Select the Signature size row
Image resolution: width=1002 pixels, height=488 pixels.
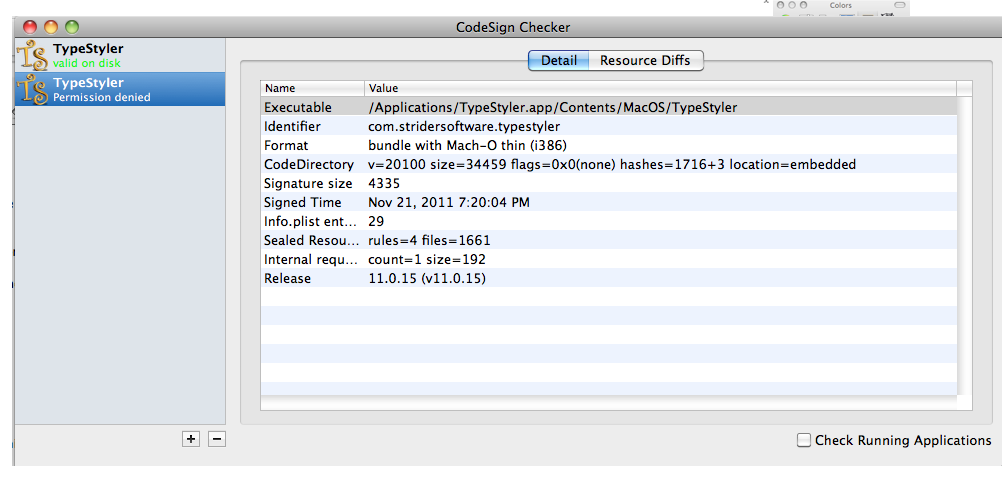[x=608, y=184]
